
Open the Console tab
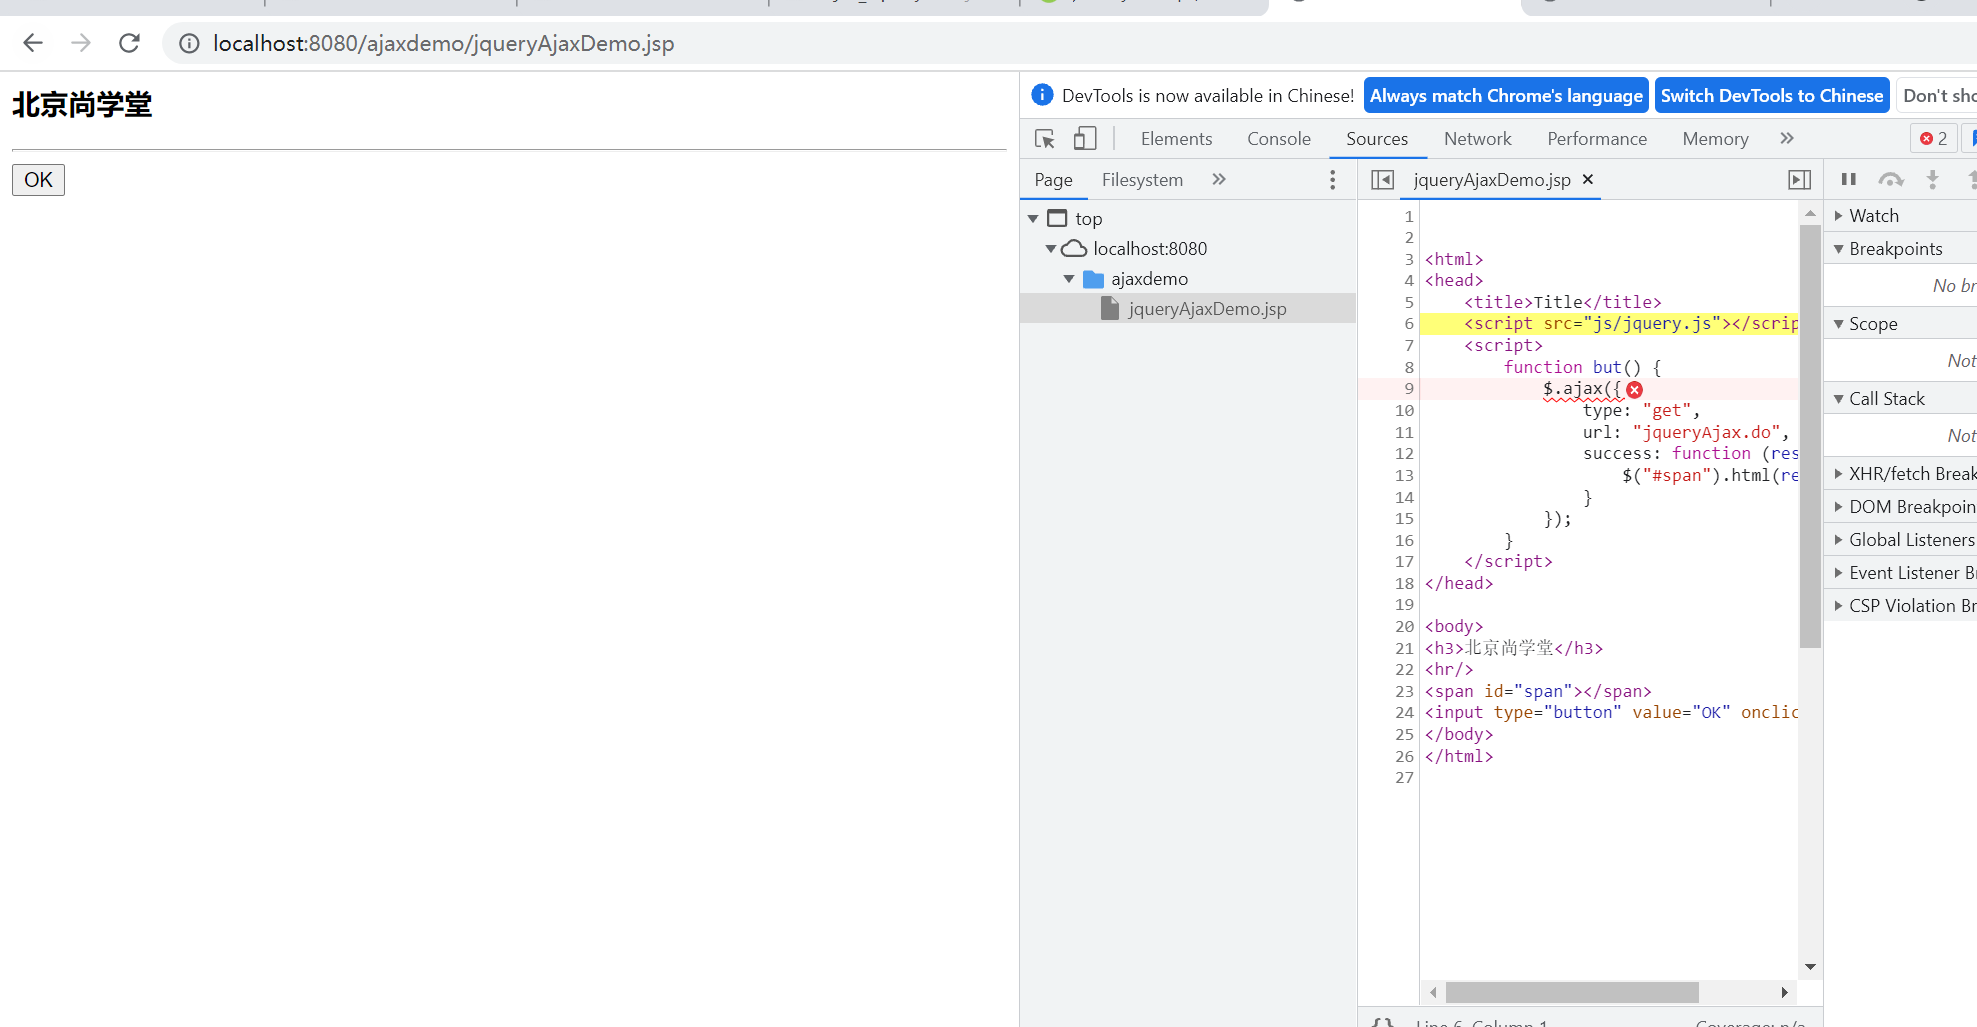[1278, 139]
